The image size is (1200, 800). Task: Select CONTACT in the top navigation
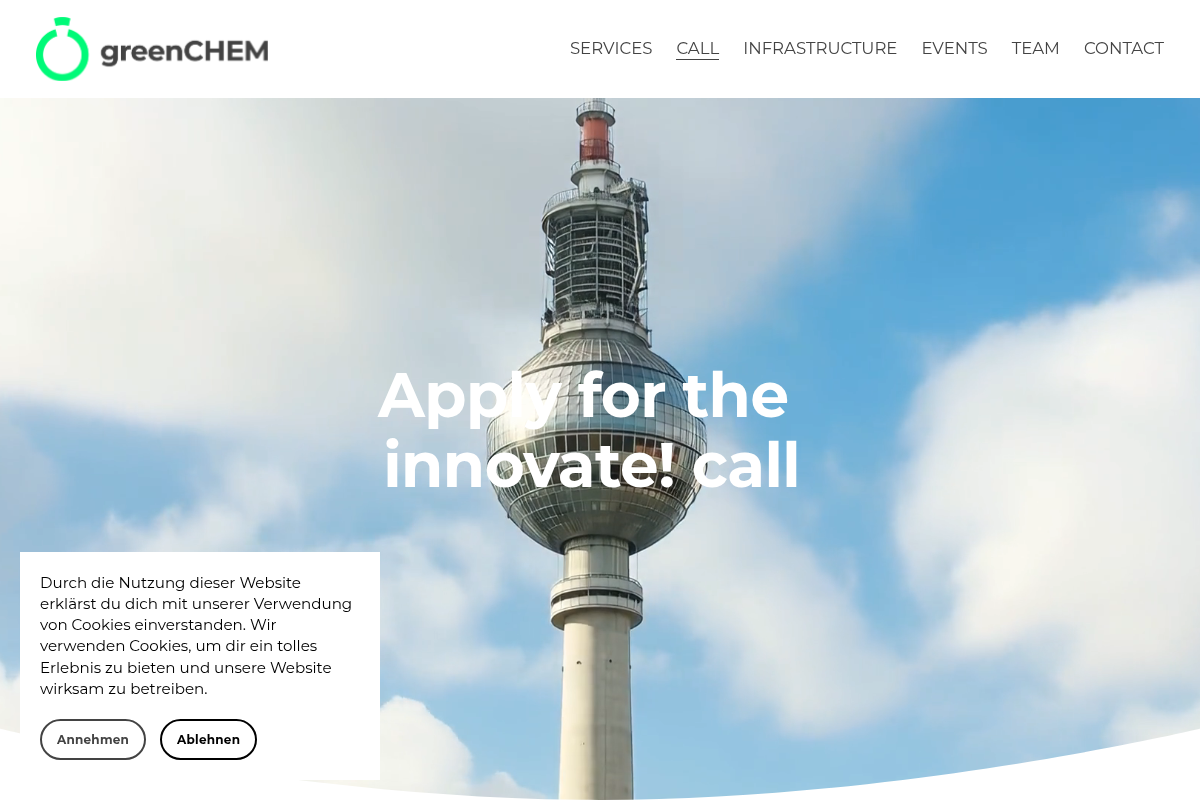[1124, 48]
